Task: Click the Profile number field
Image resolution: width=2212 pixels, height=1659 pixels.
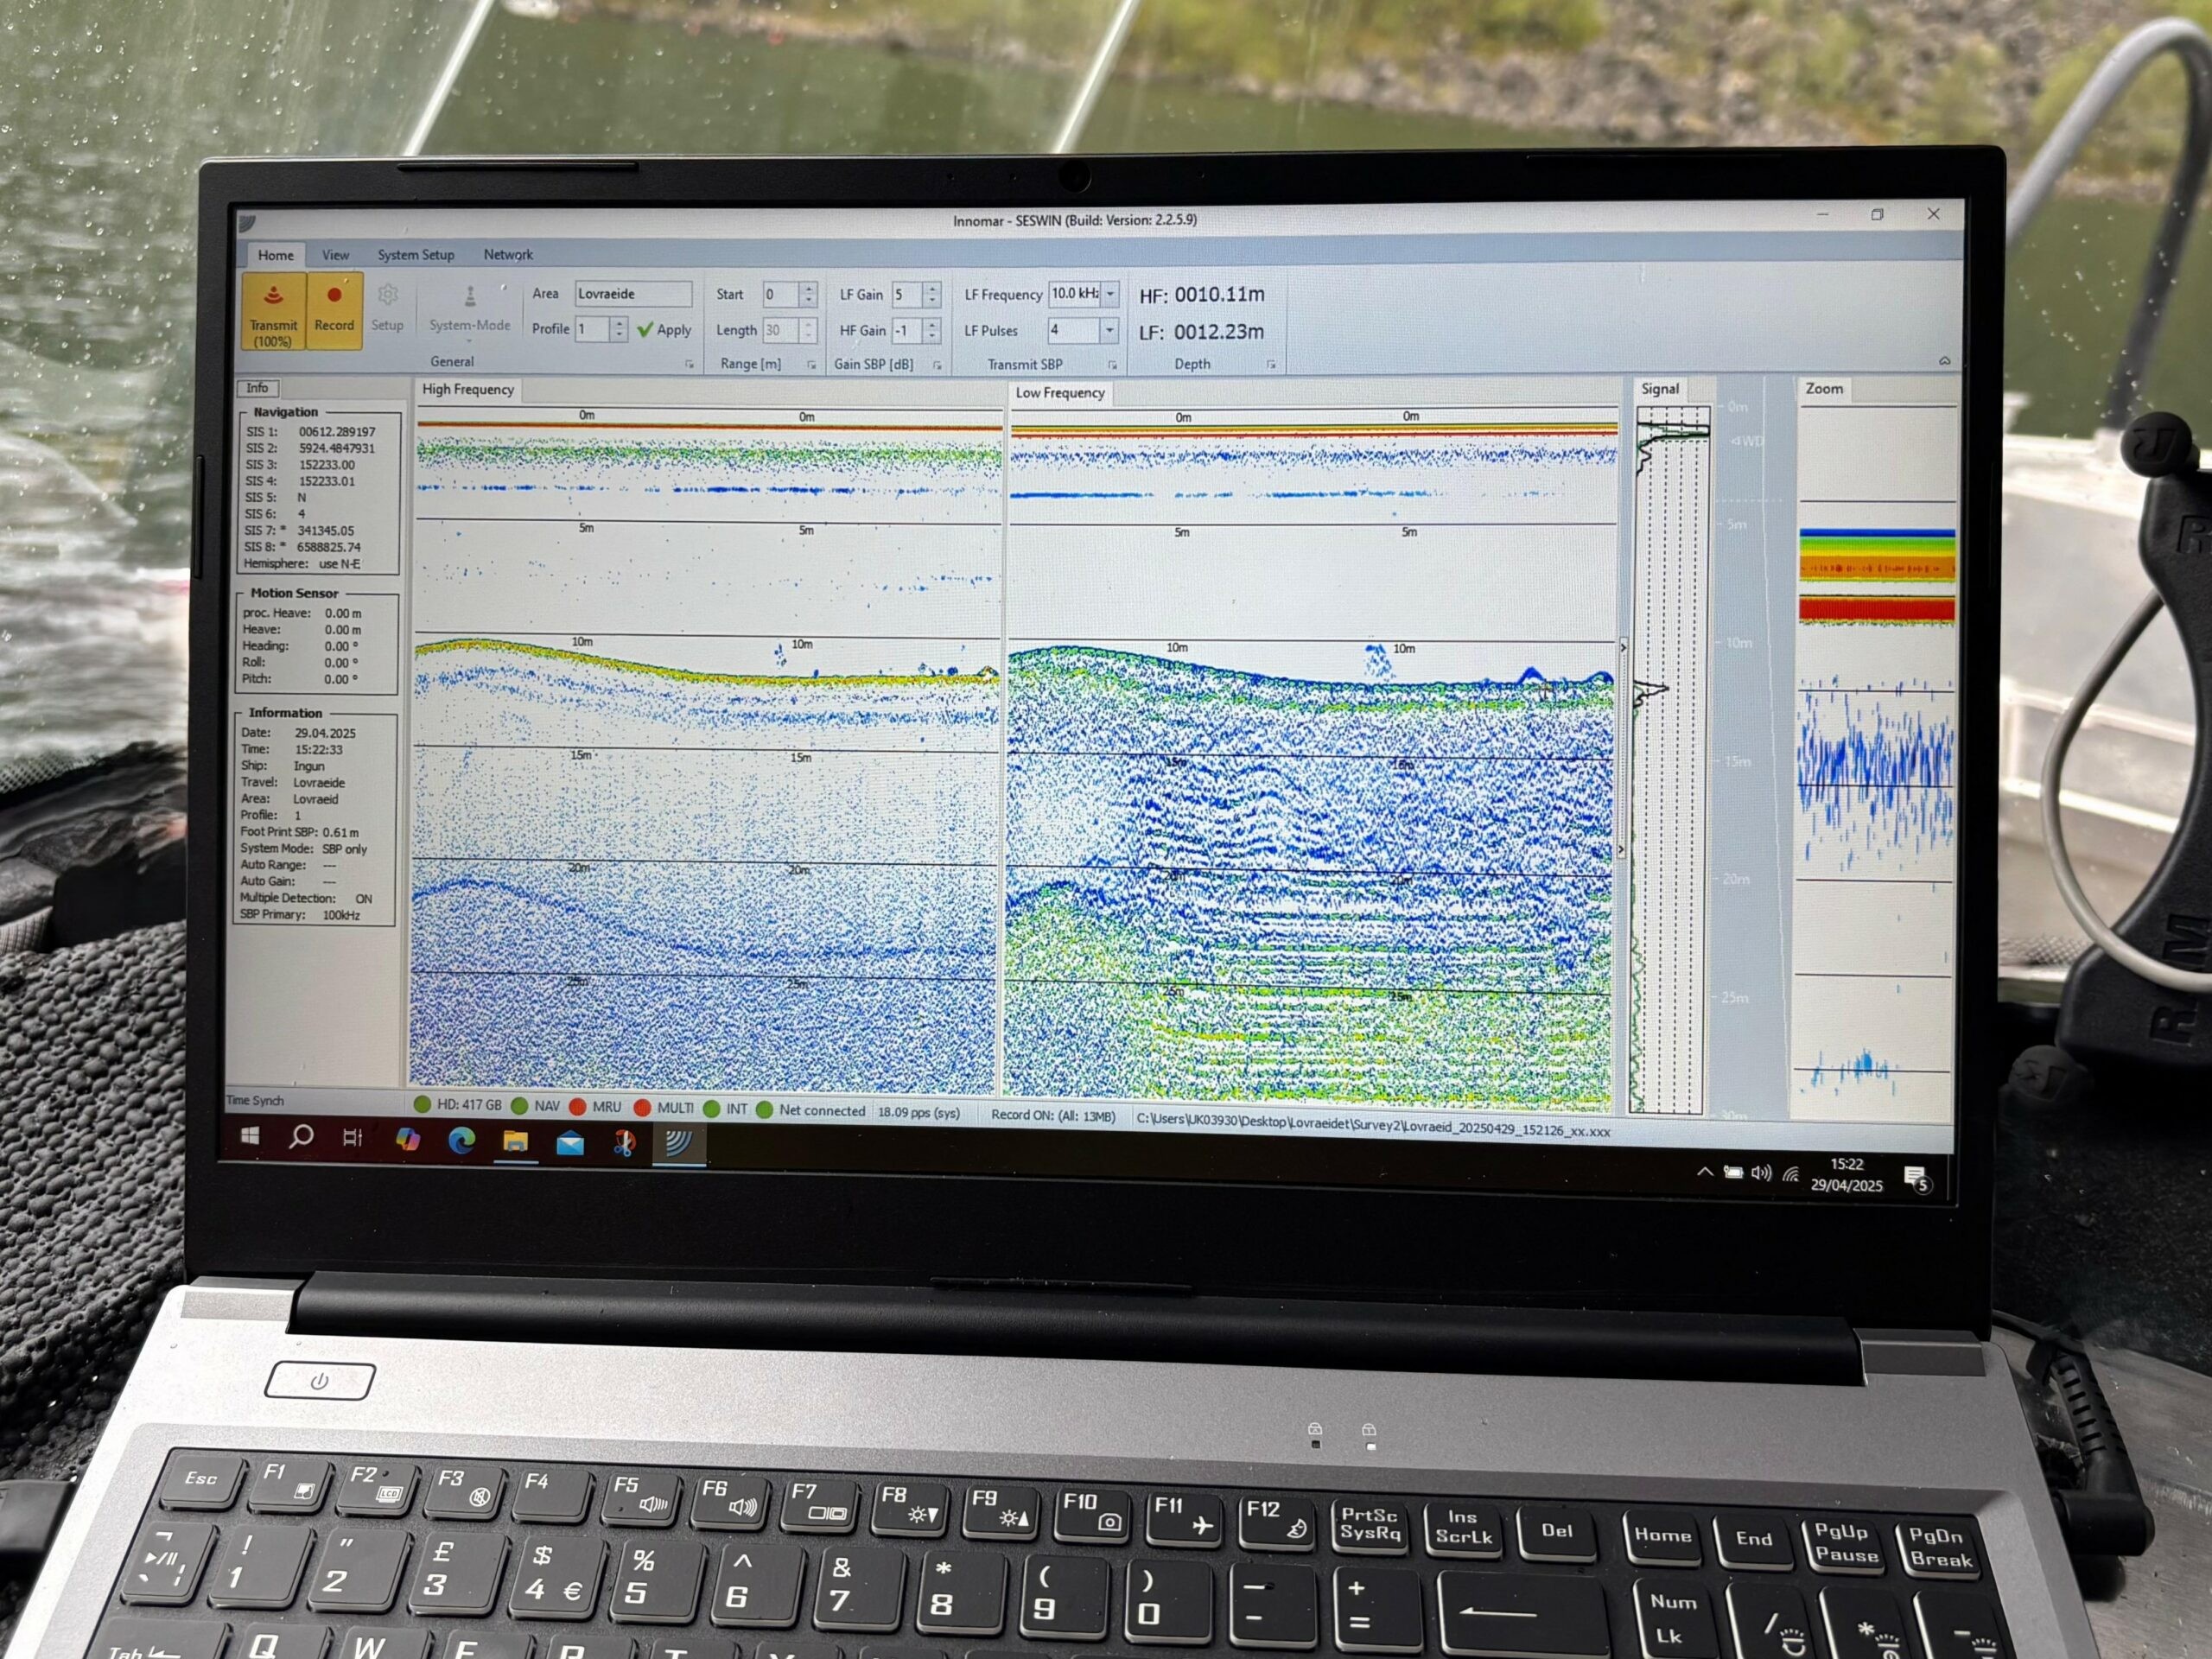Action: point(592,329)
